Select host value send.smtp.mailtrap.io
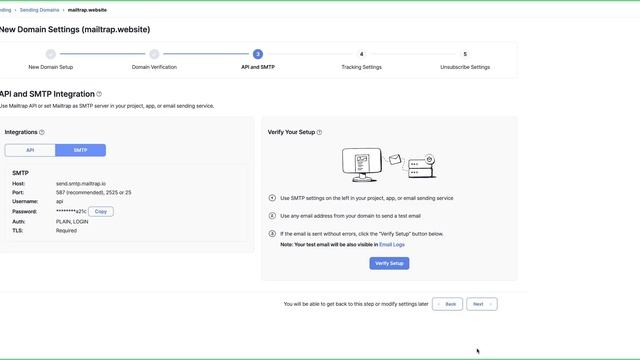The image size is (640, 360). 81,184
